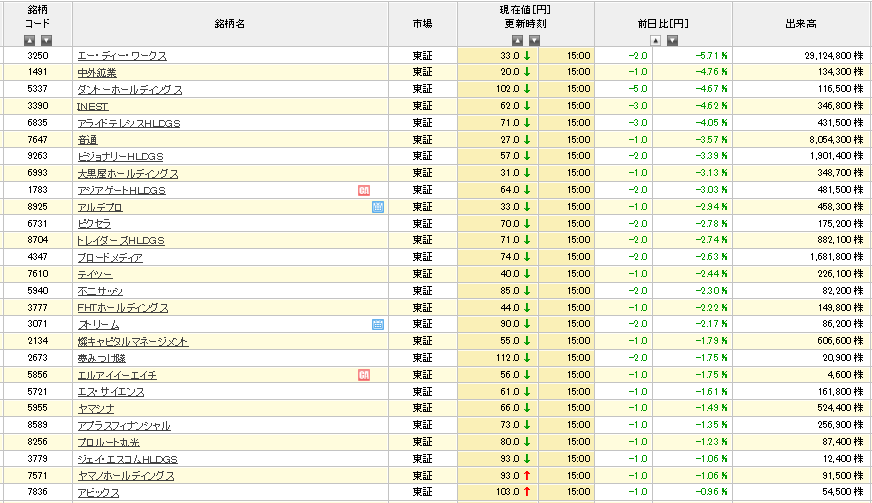The width and height of the screenshot is (872, 503).
Task: Select 東証 market cell in 中外鉱業 row
Action: tap(423, 72)
